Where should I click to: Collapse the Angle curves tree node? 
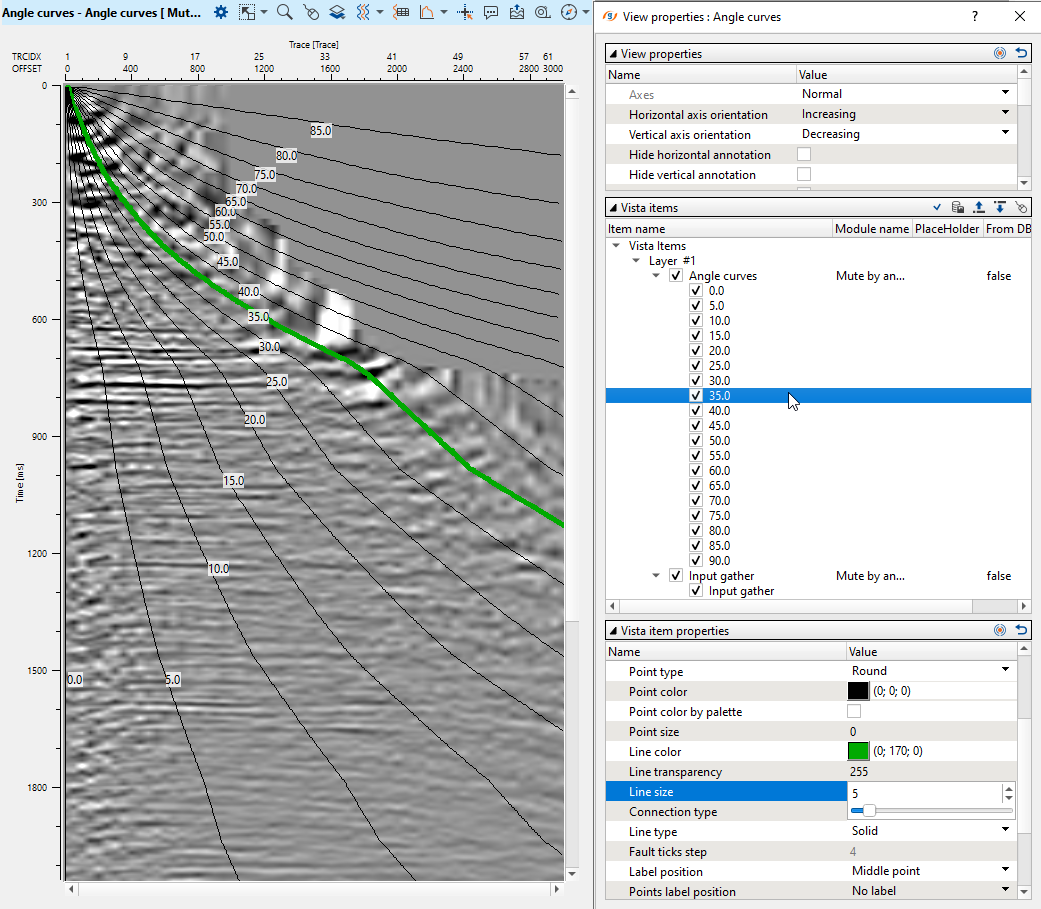656,276
